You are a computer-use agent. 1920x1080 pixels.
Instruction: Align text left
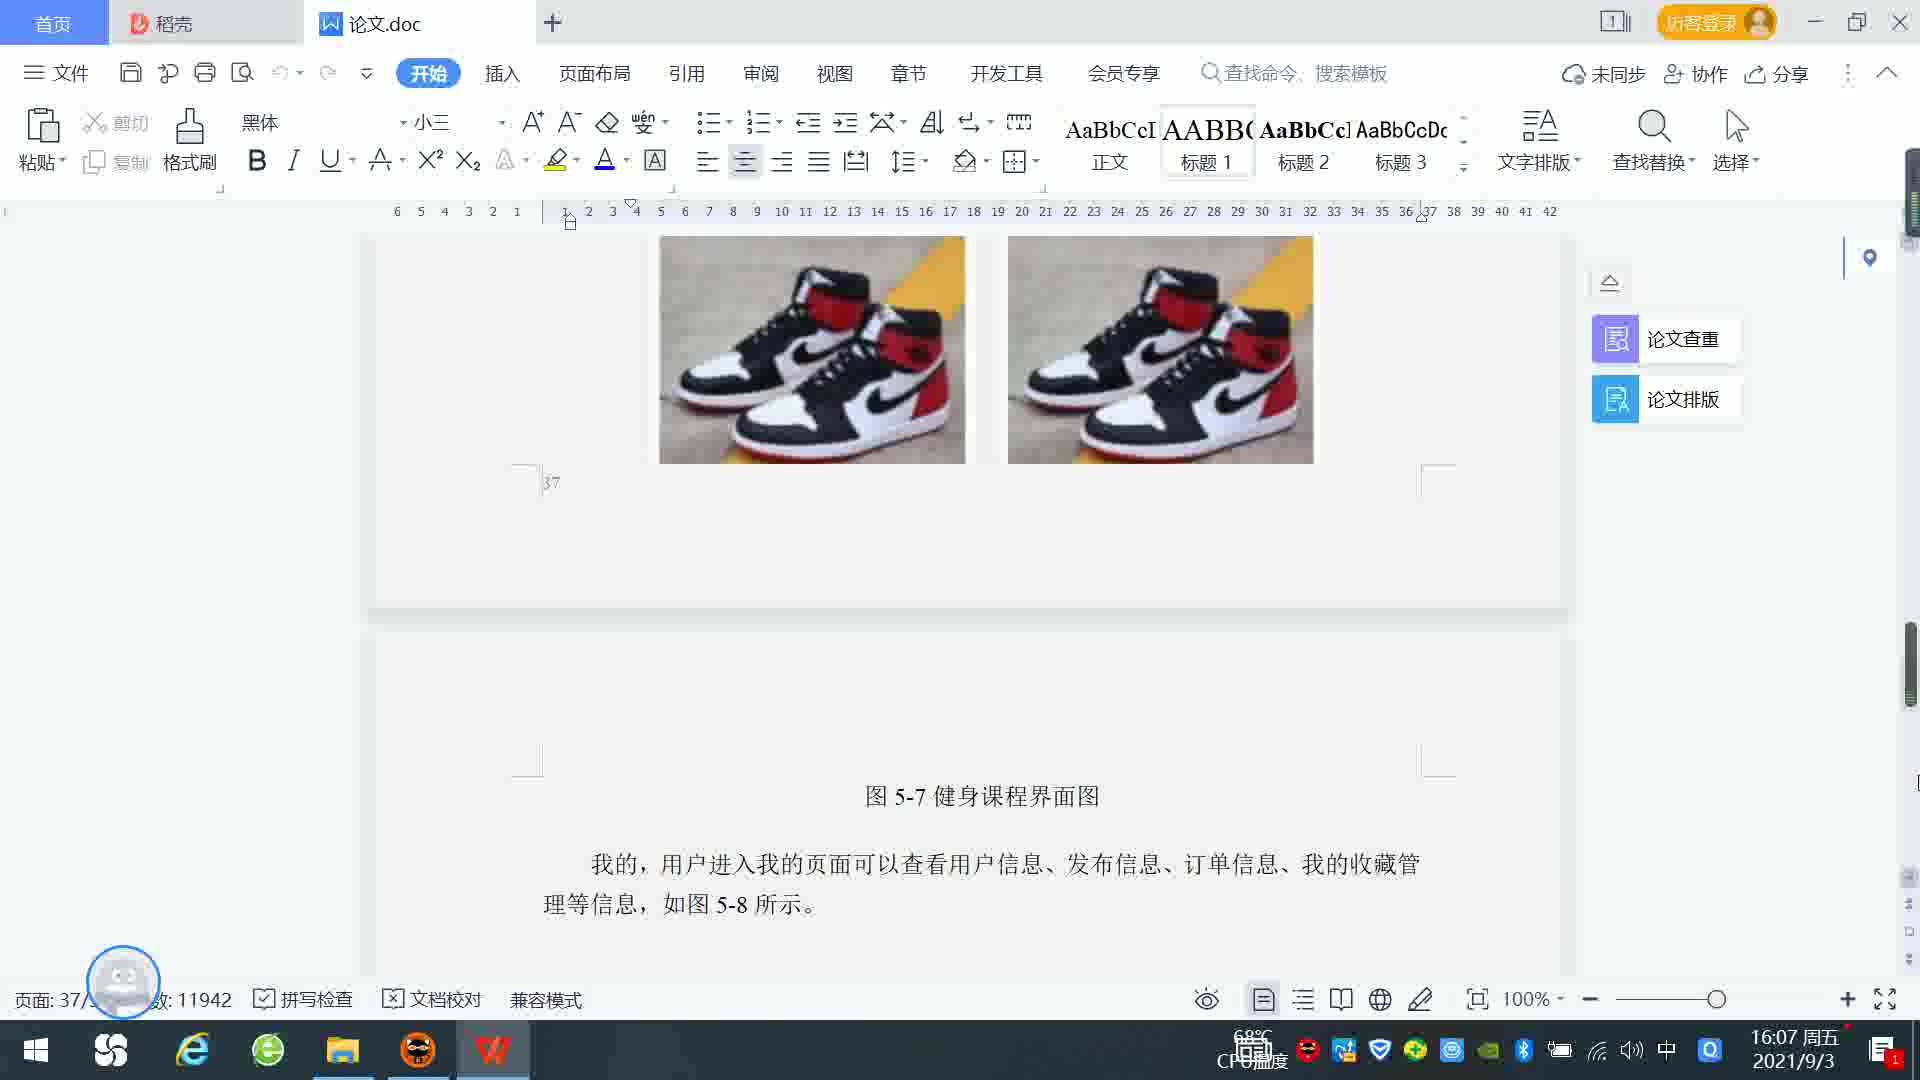pyautogui.click(x=707, y=161)
